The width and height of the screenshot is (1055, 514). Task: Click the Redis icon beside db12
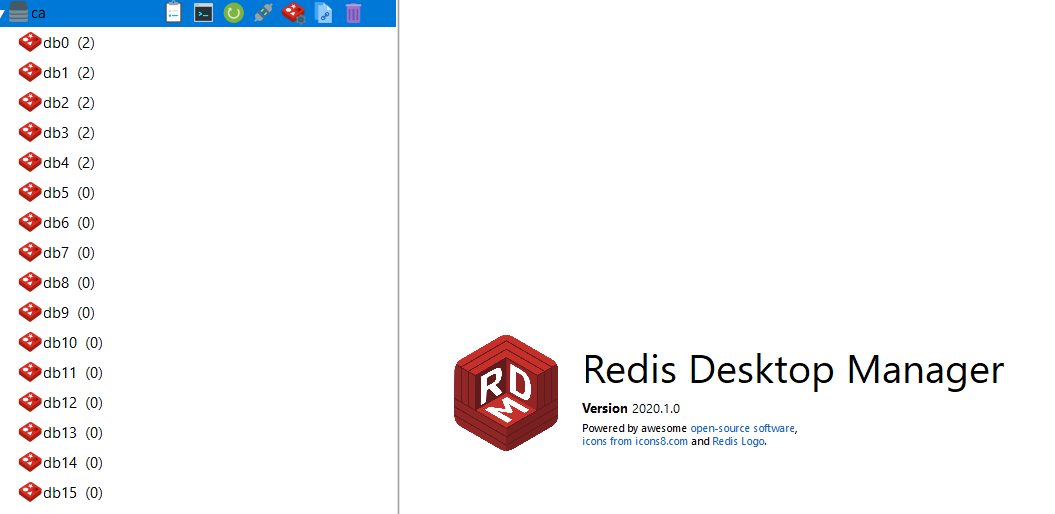tap(30, 402)
